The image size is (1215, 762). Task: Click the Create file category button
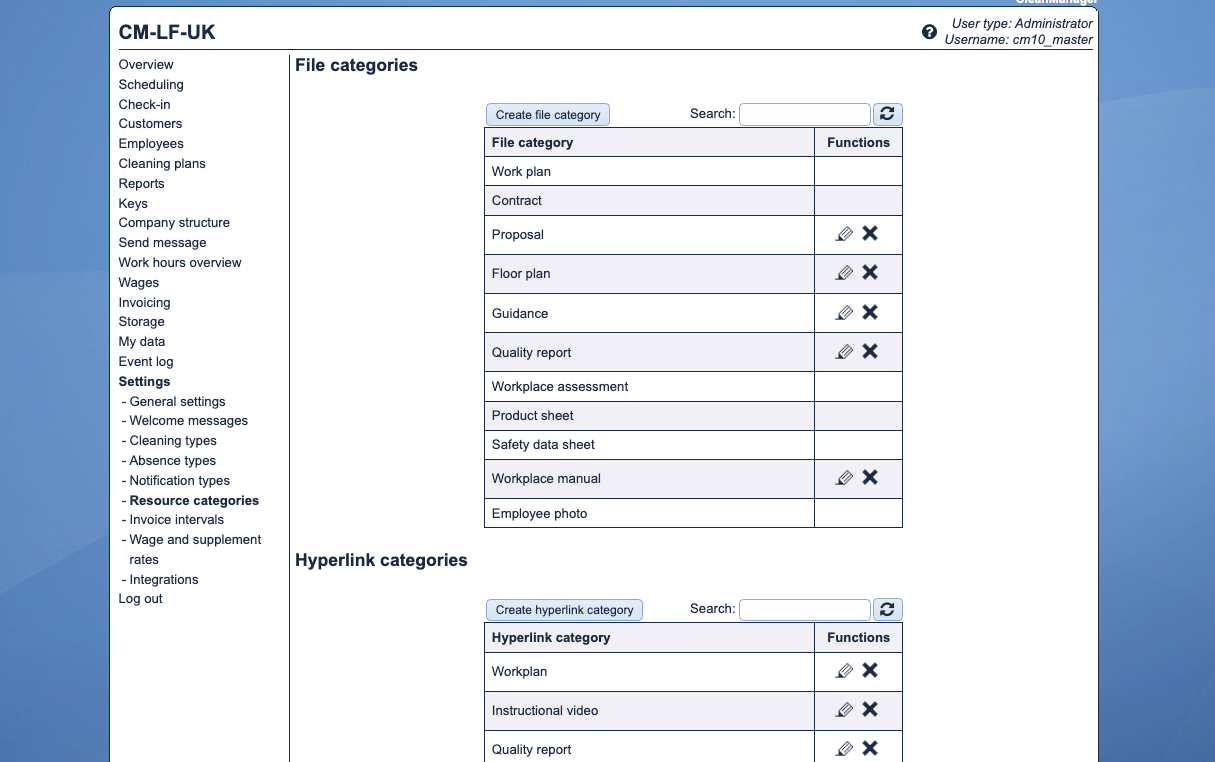(x=547, y=114)
